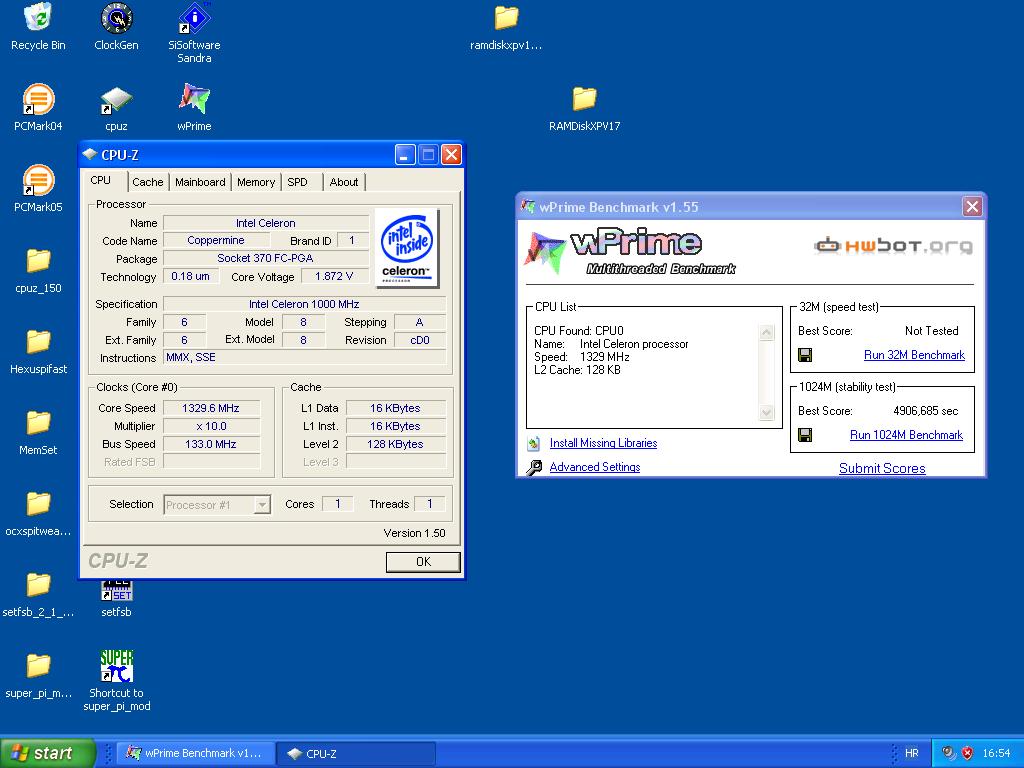
Task: Click the Run 1024M Benchmark link
Action: [x=906, y=435]
